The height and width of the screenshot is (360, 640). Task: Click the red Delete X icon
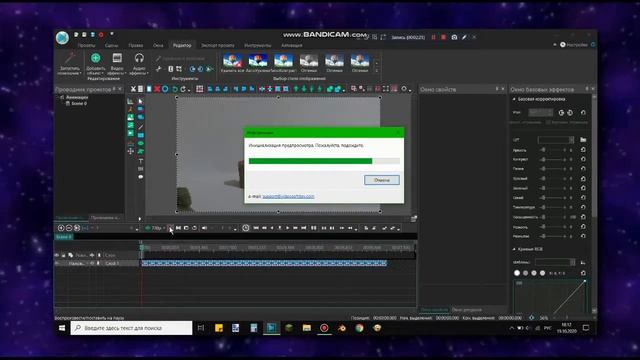click(x=157, y=89)
